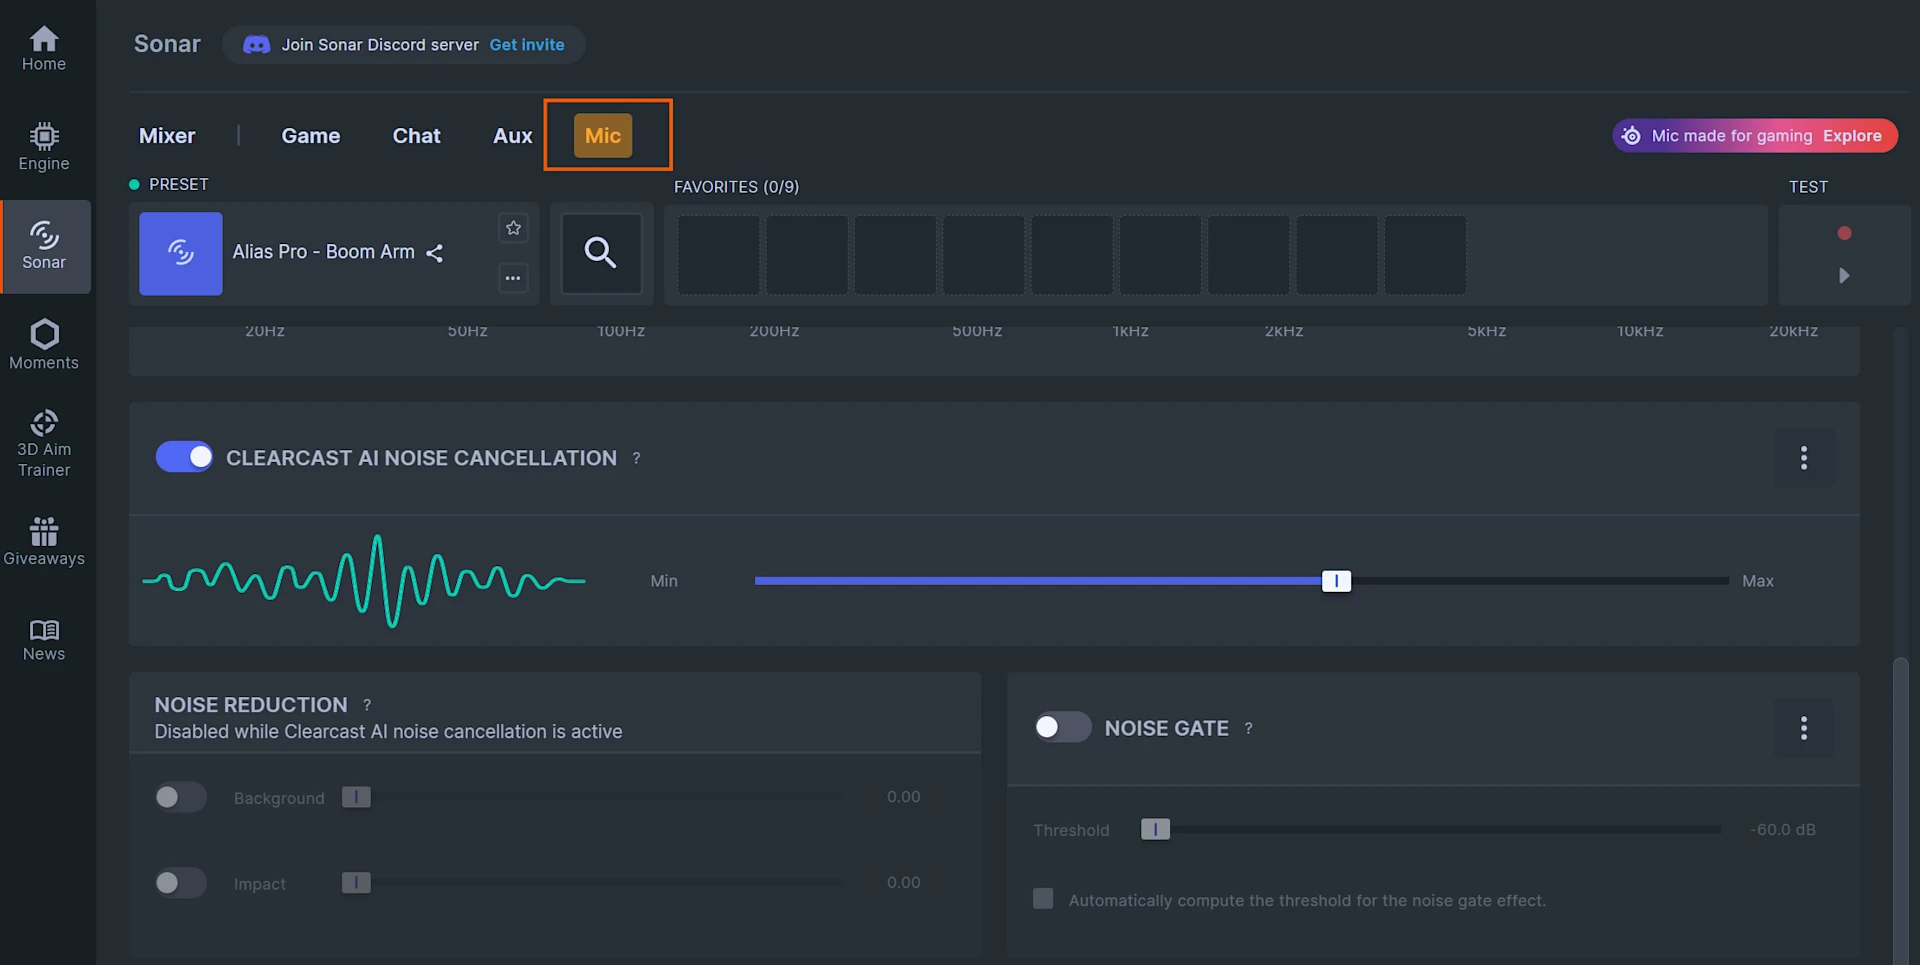
Task: Toggle Background noise reduction
Action: point(181,797)
